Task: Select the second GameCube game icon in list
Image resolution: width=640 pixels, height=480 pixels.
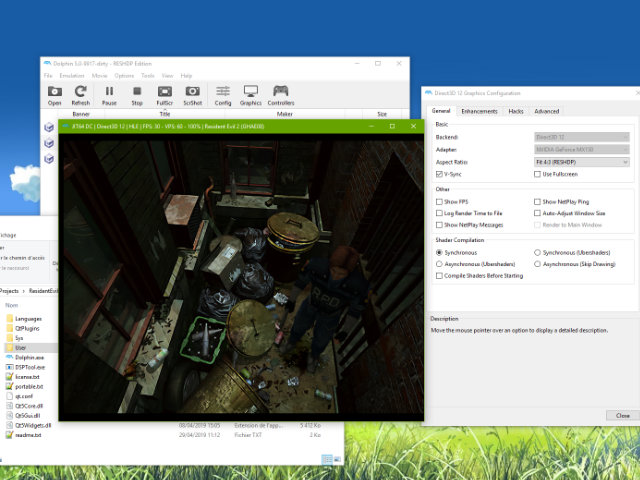Action: [x=49, y=143]
